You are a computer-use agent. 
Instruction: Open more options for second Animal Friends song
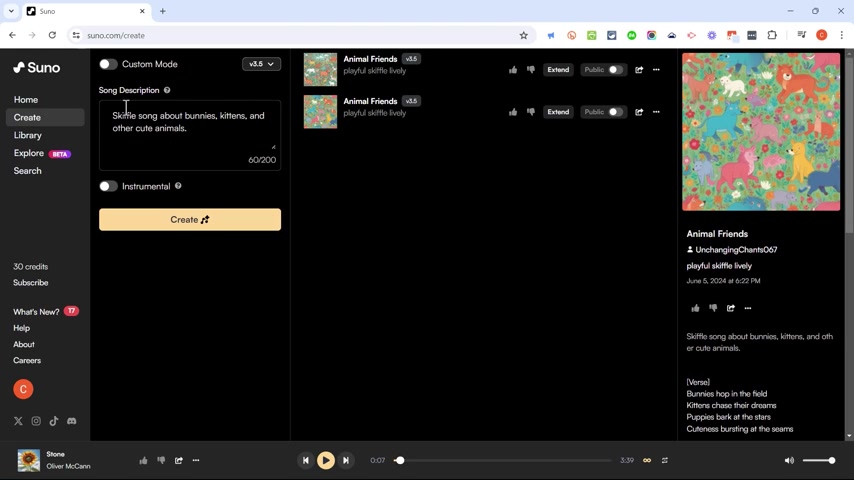tap(656, 112)
